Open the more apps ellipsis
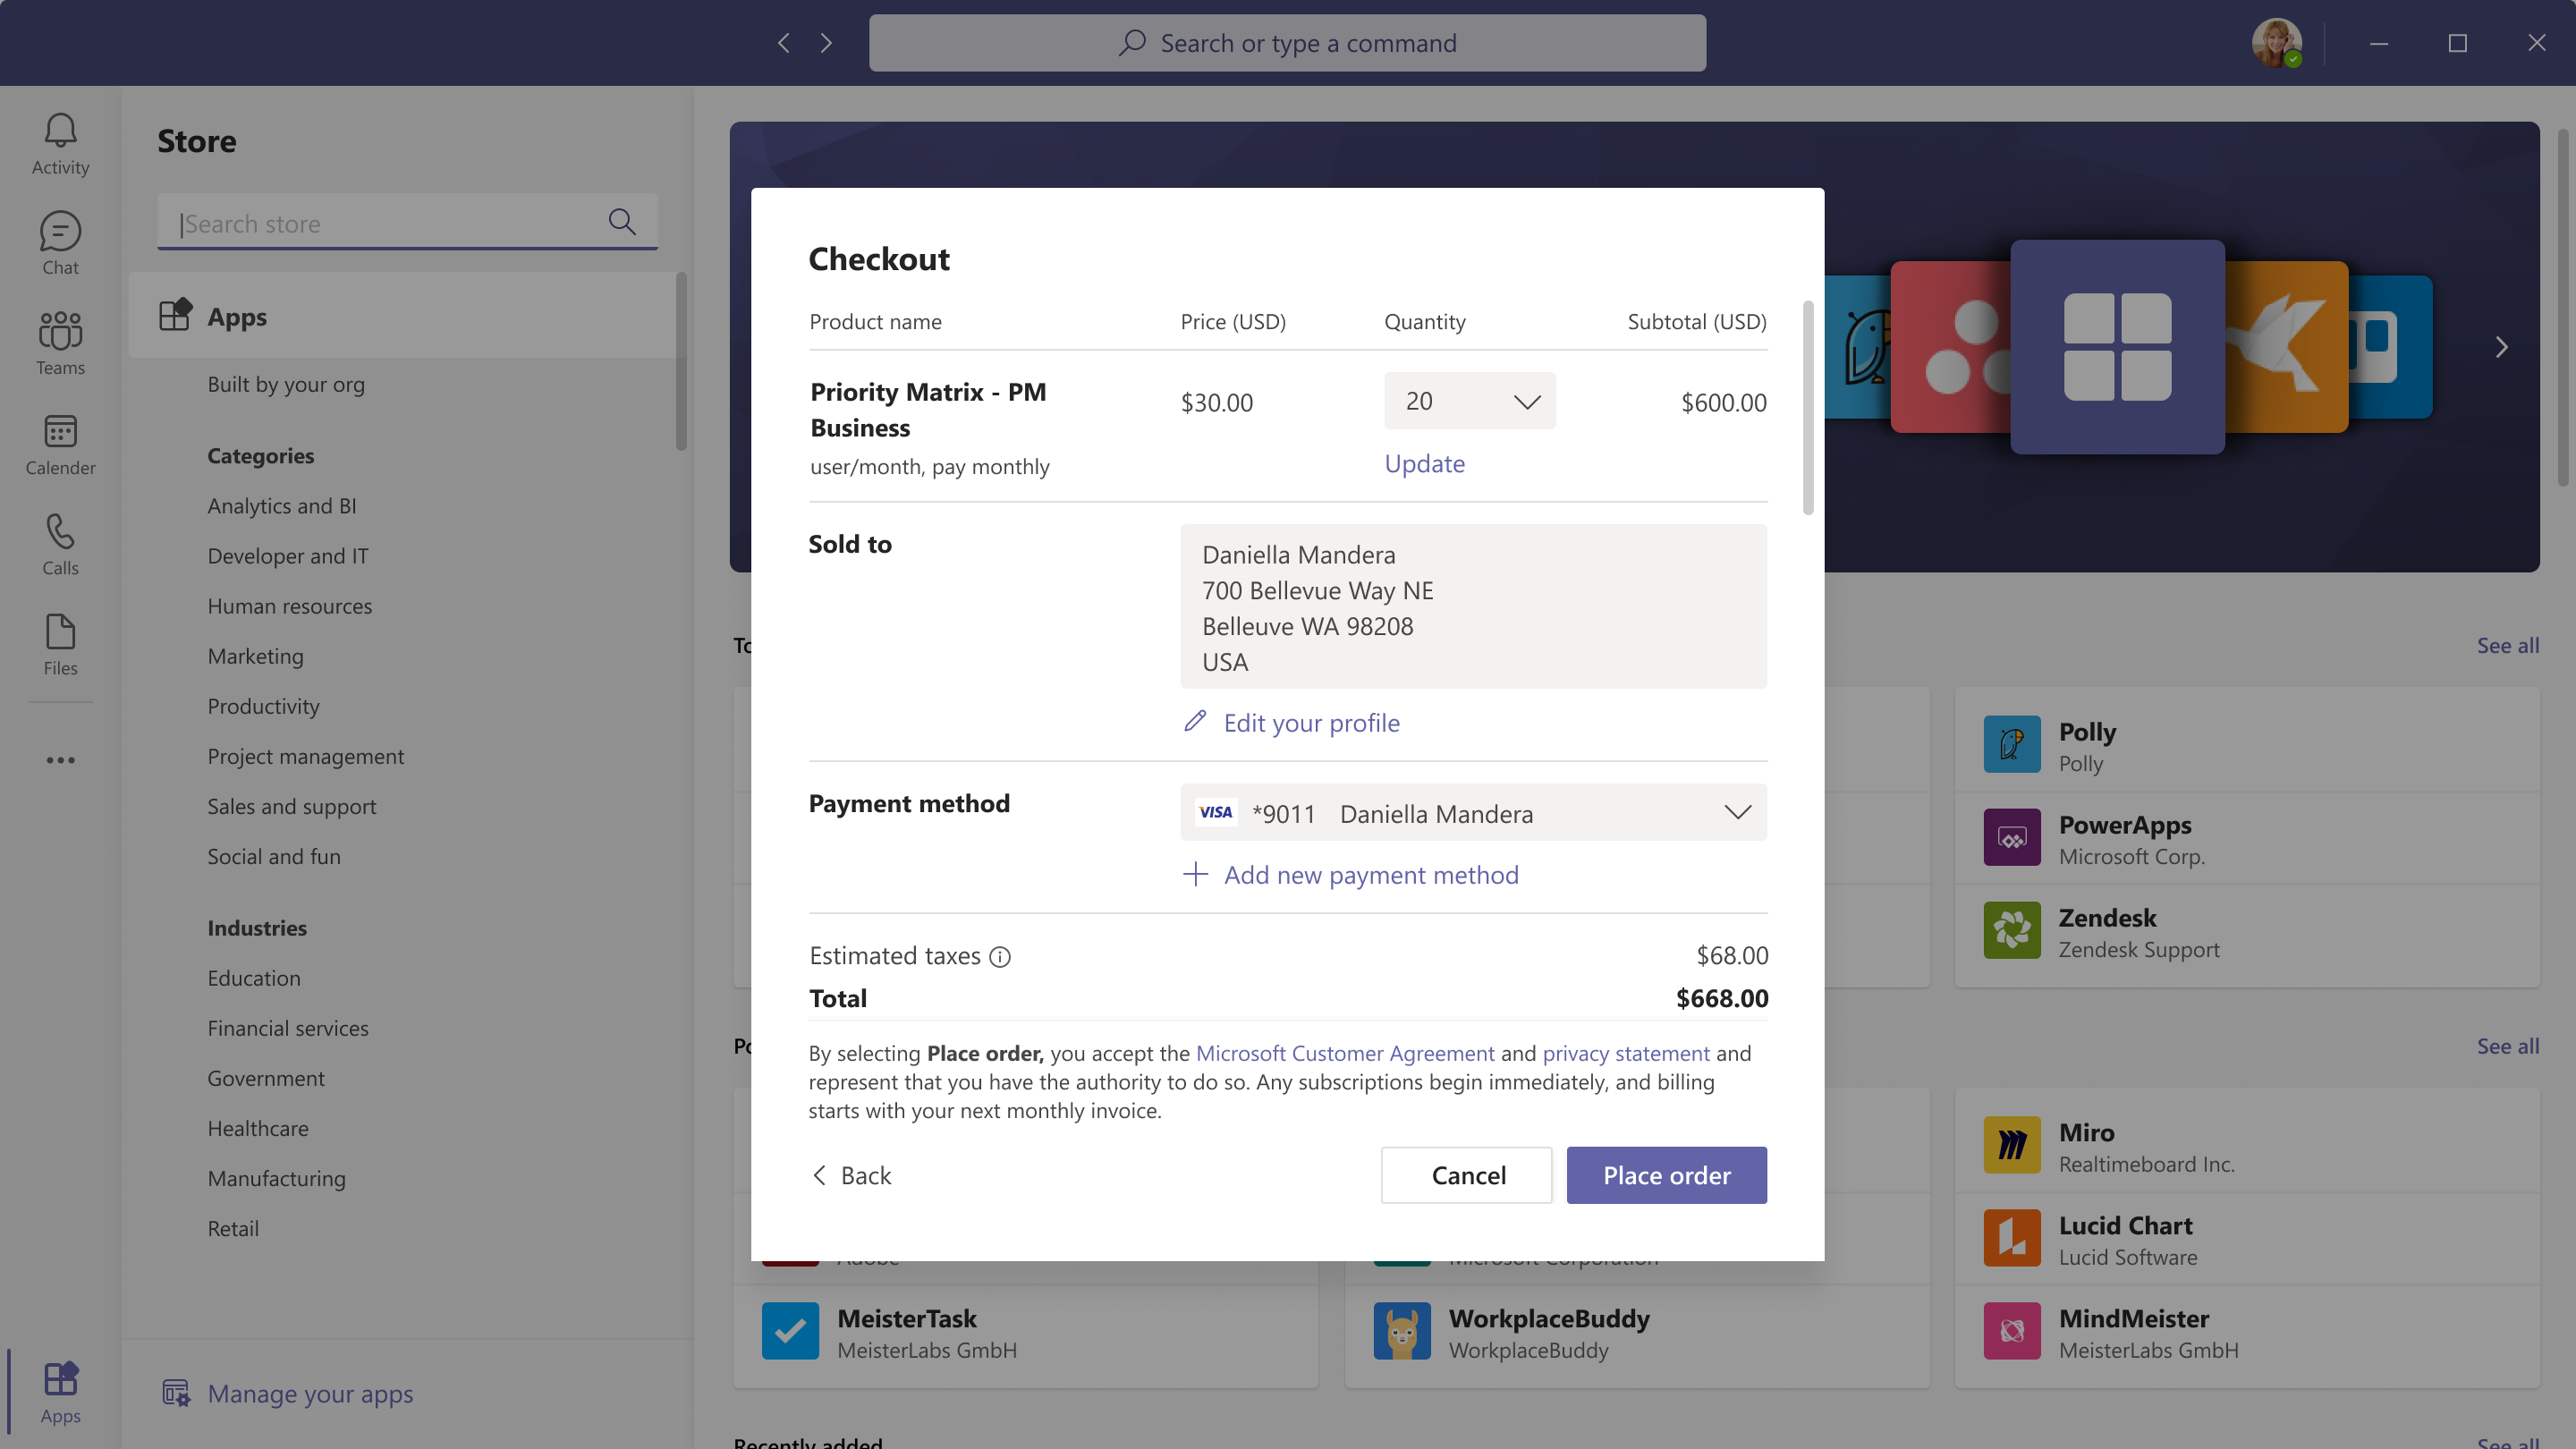This screenshot has width=2576, height=1449. [x=60, y=760]
